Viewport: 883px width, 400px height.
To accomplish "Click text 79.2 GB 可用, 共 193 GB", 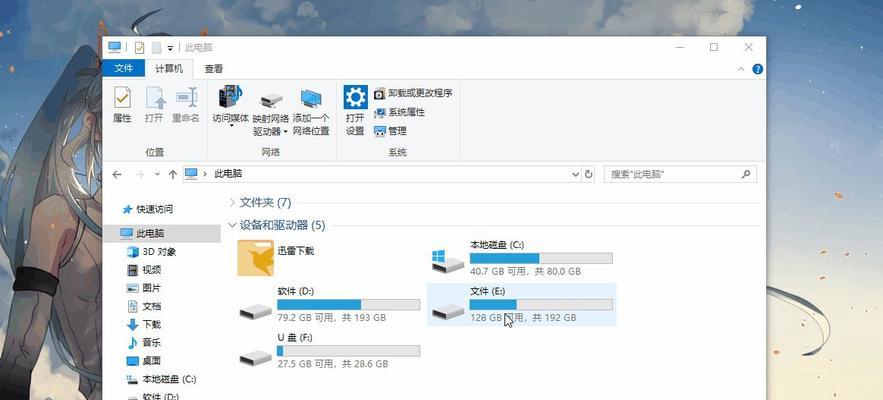I will [332, 318].
